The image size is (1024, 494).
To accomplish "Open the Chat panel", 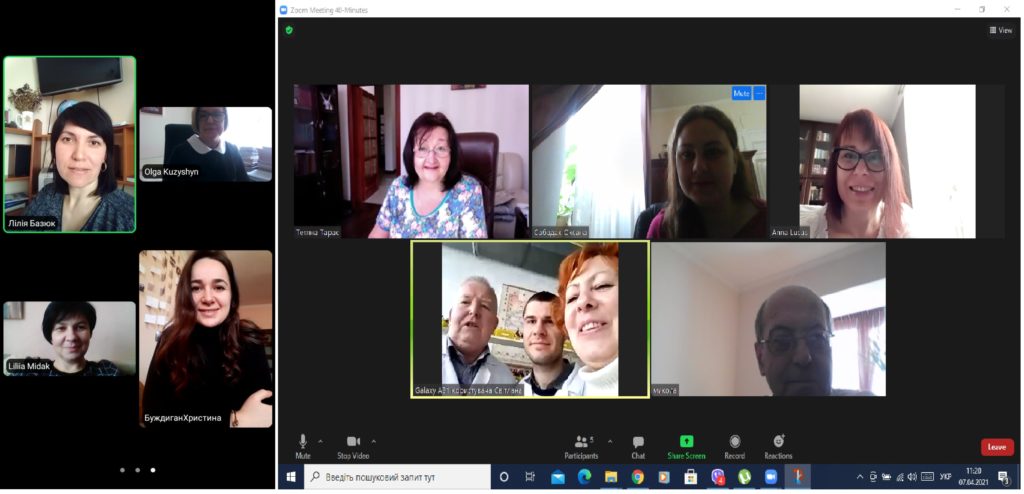I will 638,446.
